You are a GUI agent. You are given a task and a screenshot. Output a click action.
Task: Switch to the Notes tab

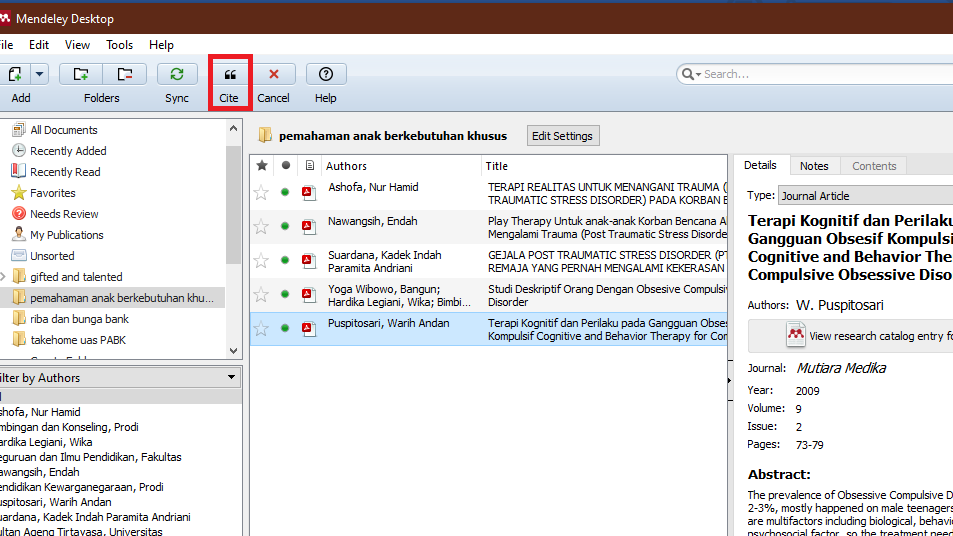coord(814,166)
